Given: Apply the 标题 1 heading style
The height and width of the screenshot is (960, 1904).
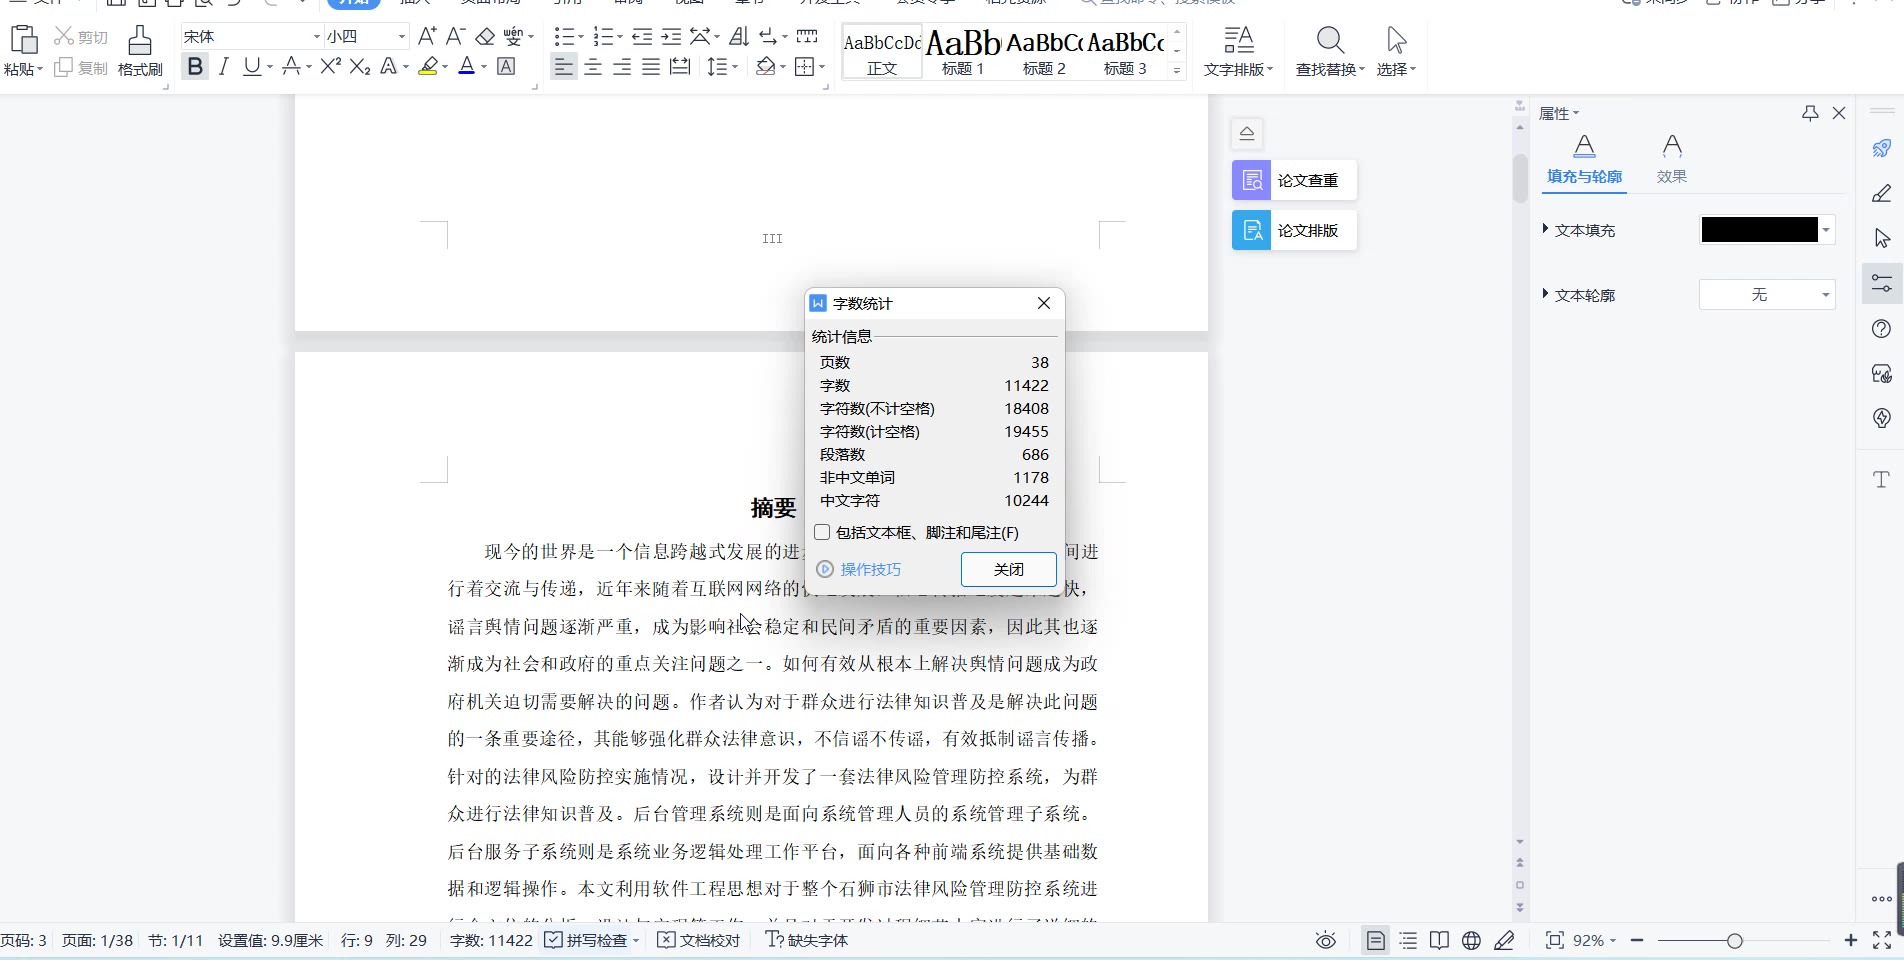Looking at the screenshot, I should pos(963,52).
